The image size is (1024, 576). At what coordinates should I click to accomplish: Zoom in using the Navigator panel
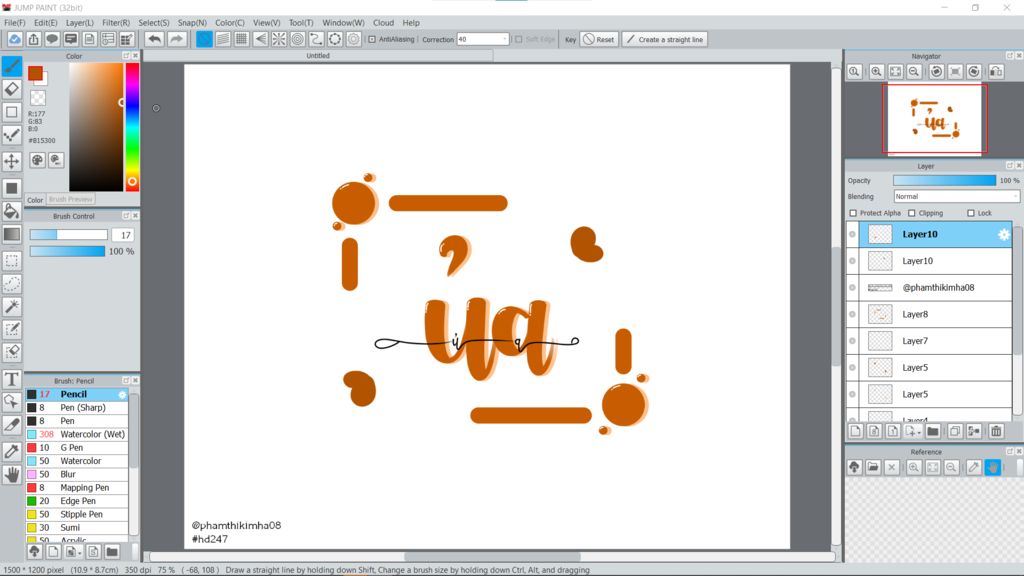[x=876, y=72]
